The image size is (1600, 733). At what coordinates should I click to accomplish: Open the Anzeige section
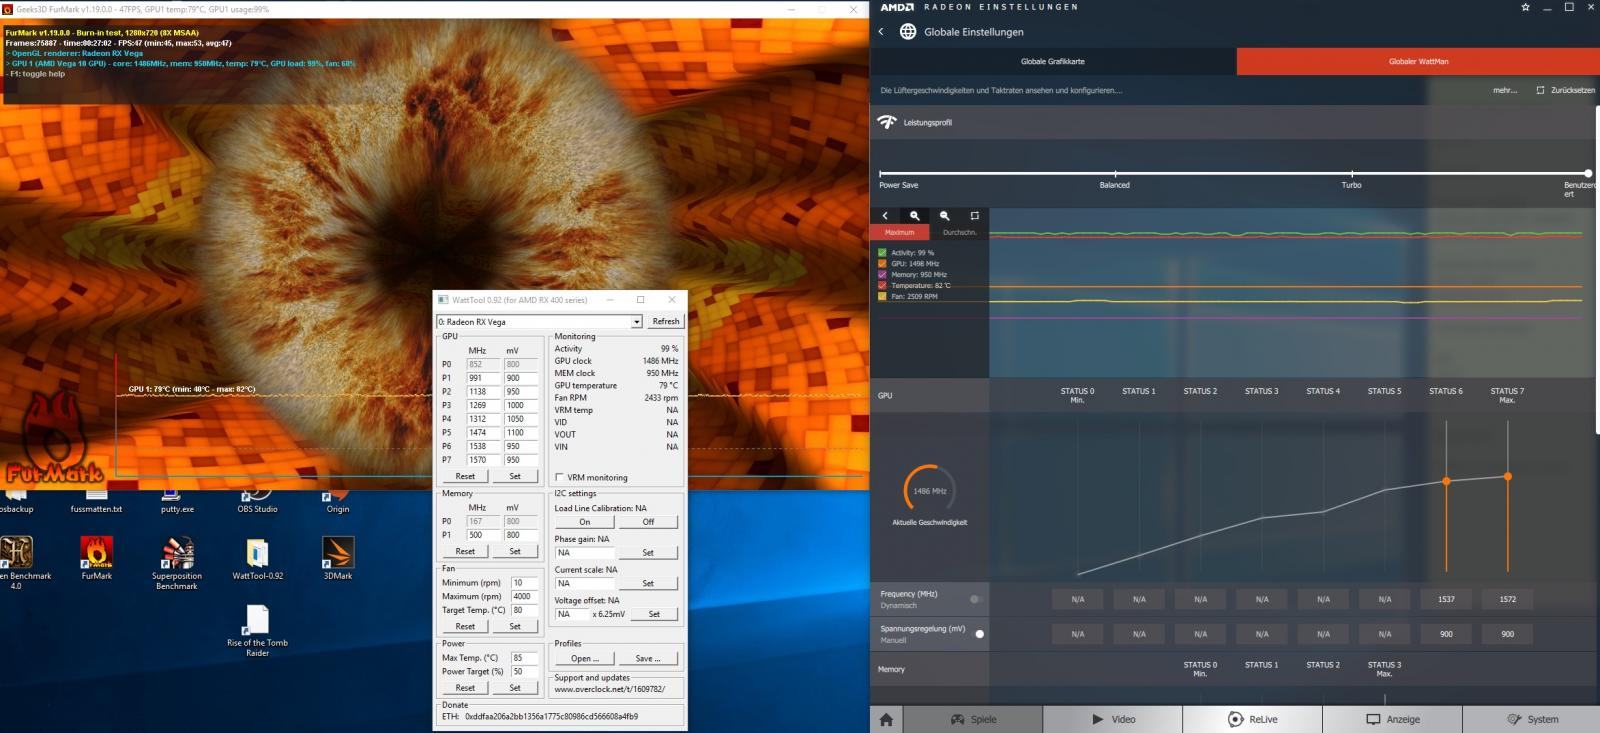1393,719
